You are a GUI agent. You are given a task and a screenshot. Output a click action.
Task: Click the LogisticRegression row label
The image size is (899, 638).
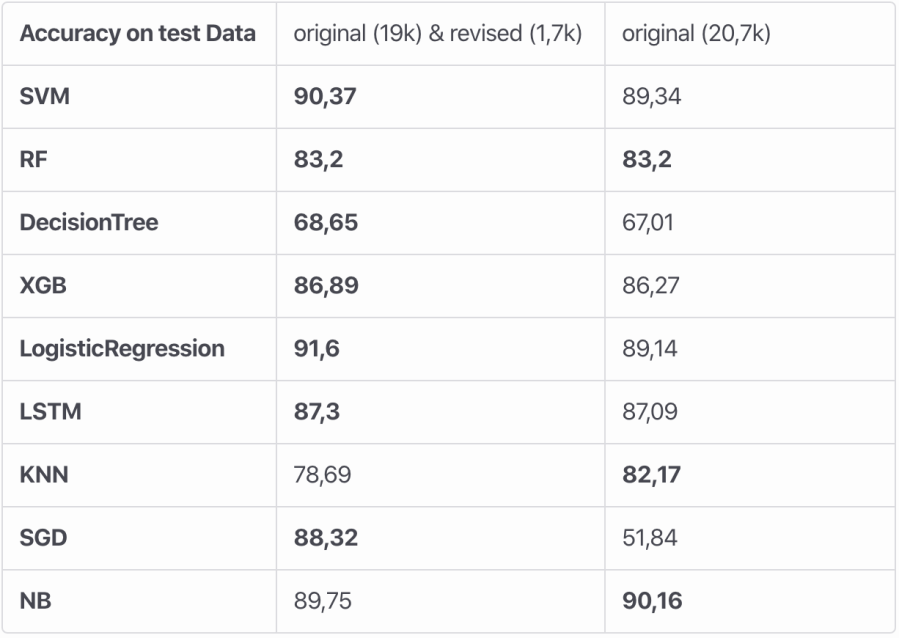pos(122,349)
